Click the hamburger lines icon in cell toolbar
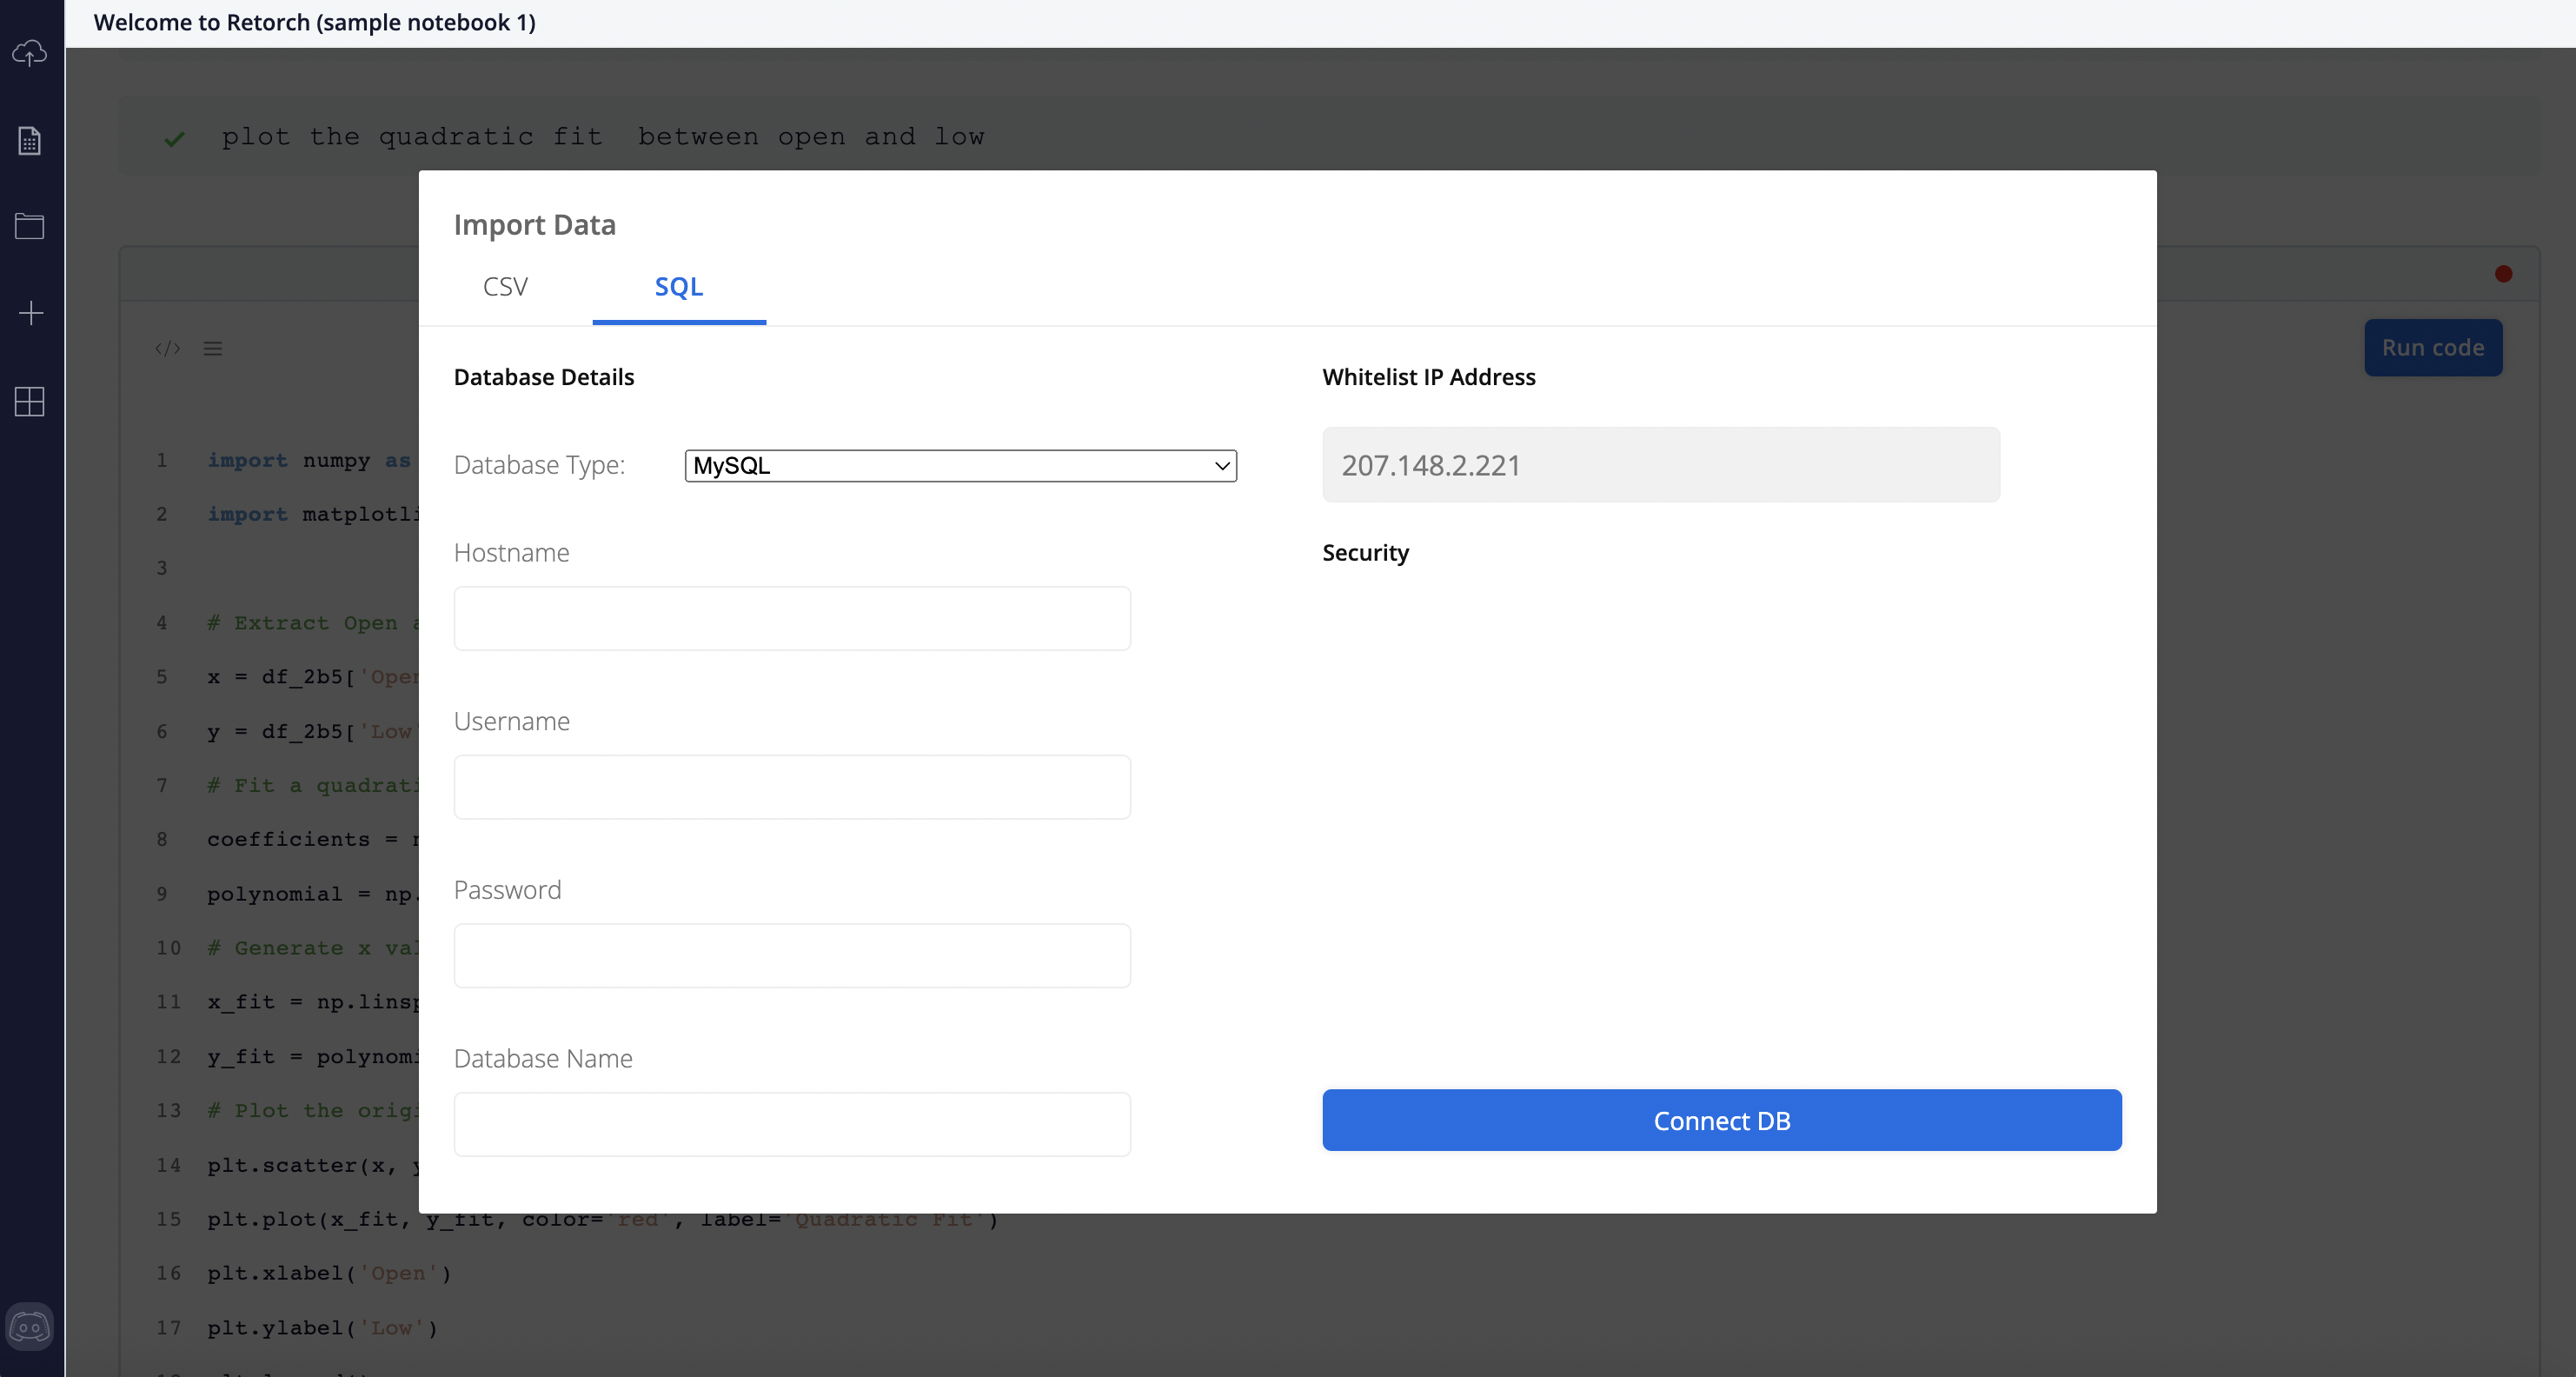 coord(213,348)
